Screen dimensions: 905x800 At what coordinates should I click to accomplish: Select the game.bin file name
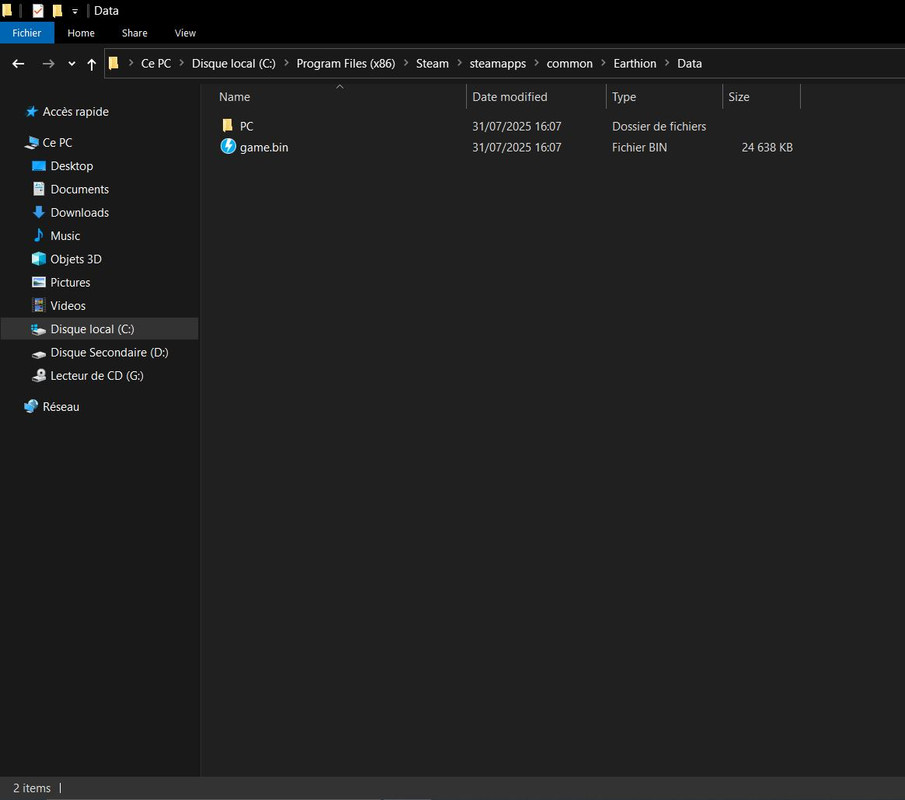264,148
